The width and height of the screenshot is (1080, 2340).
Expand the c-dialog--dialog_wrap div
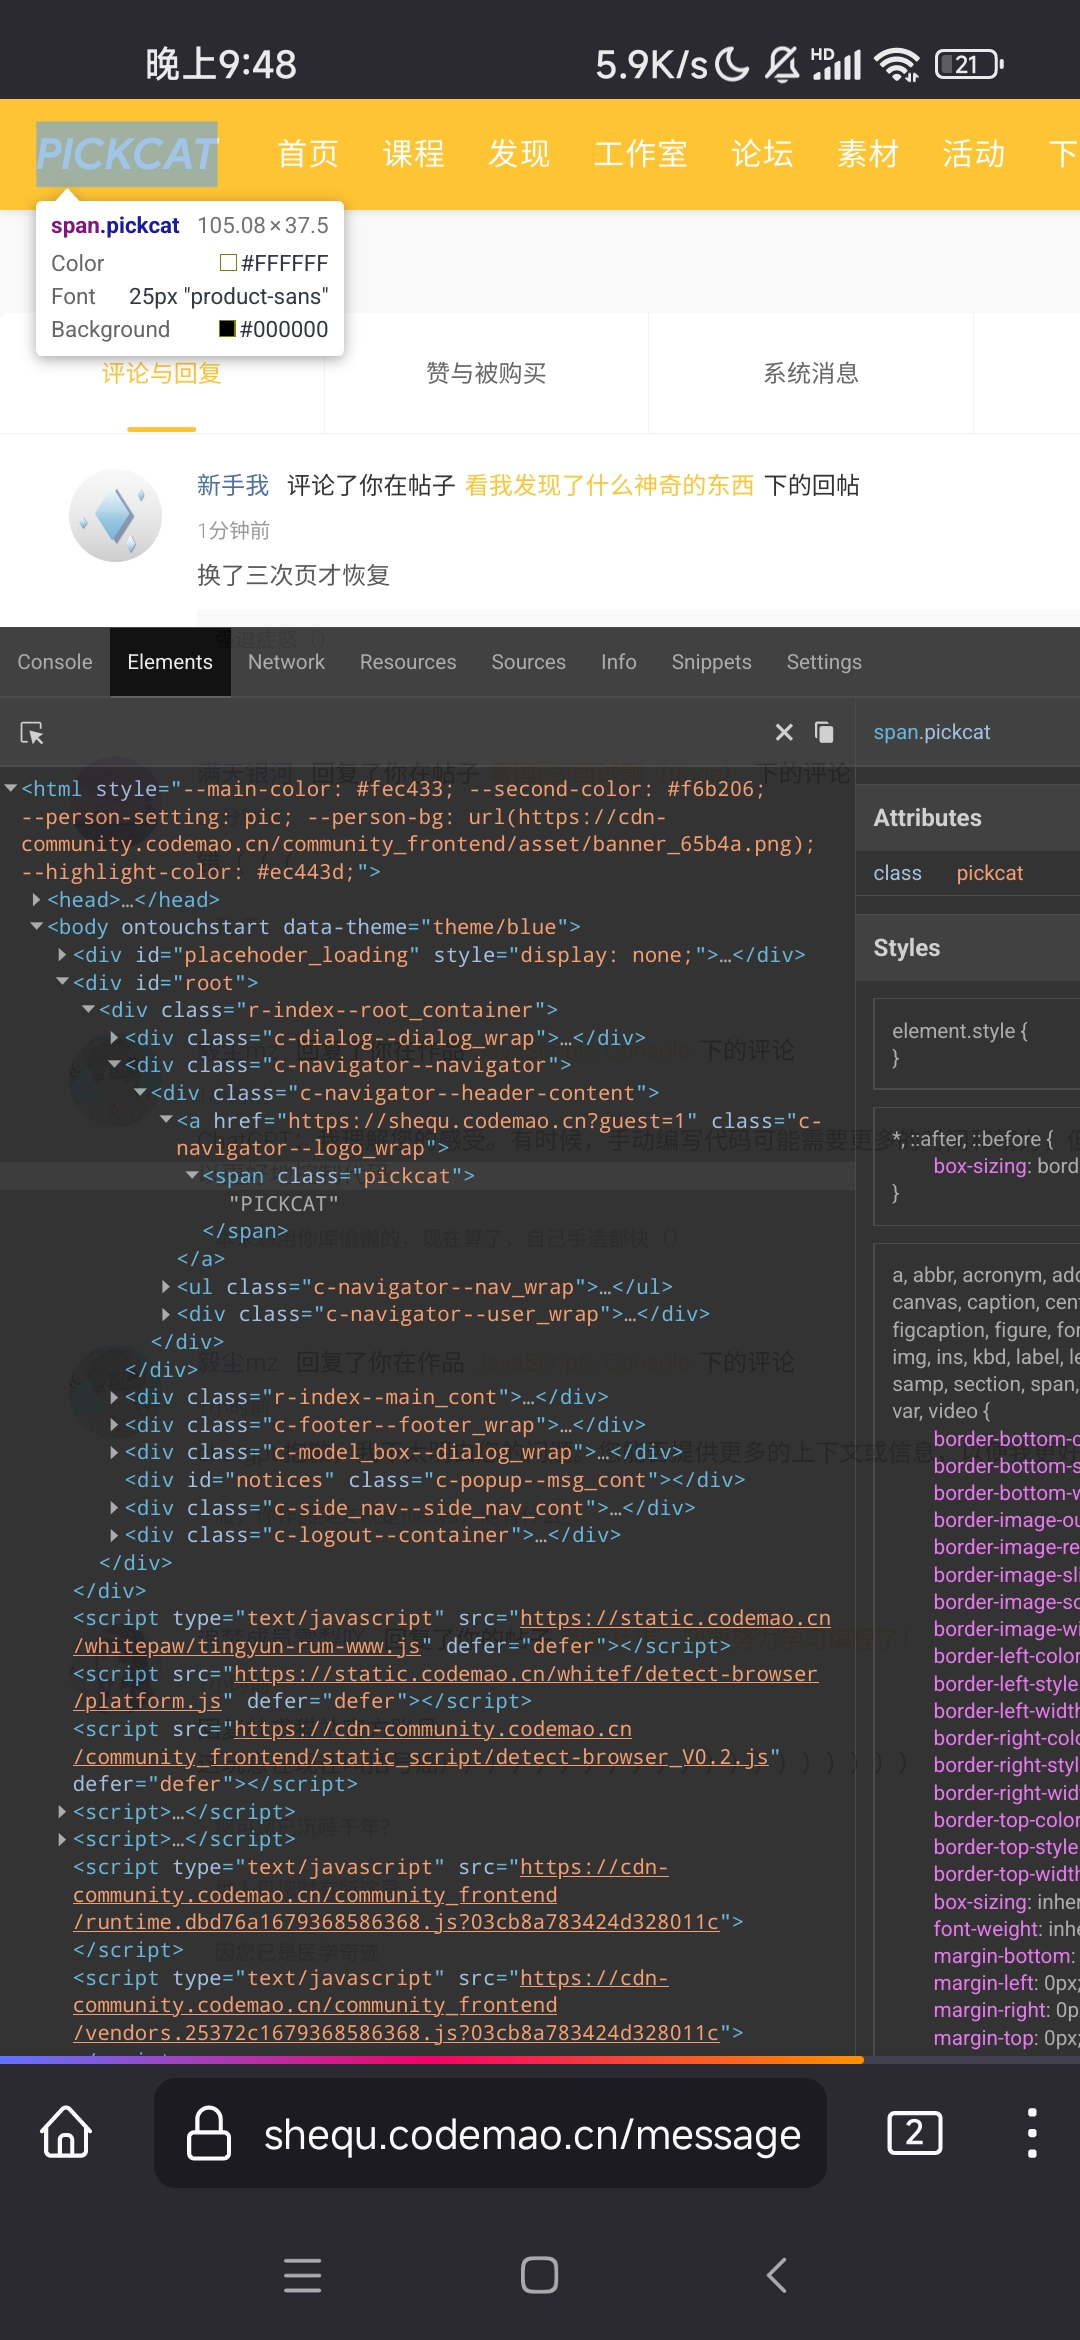115,1037
